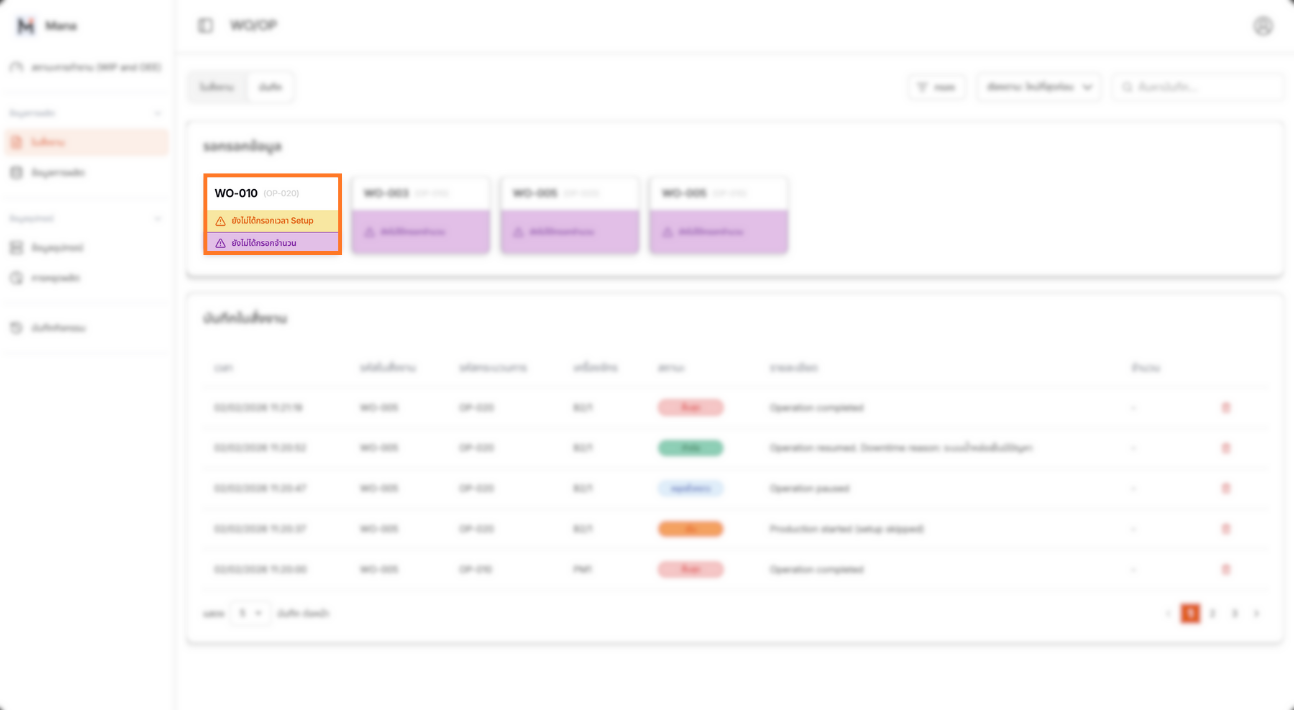
Task: Delete the "Operation resumed" log entry
Action: (x=1226, y=448)
